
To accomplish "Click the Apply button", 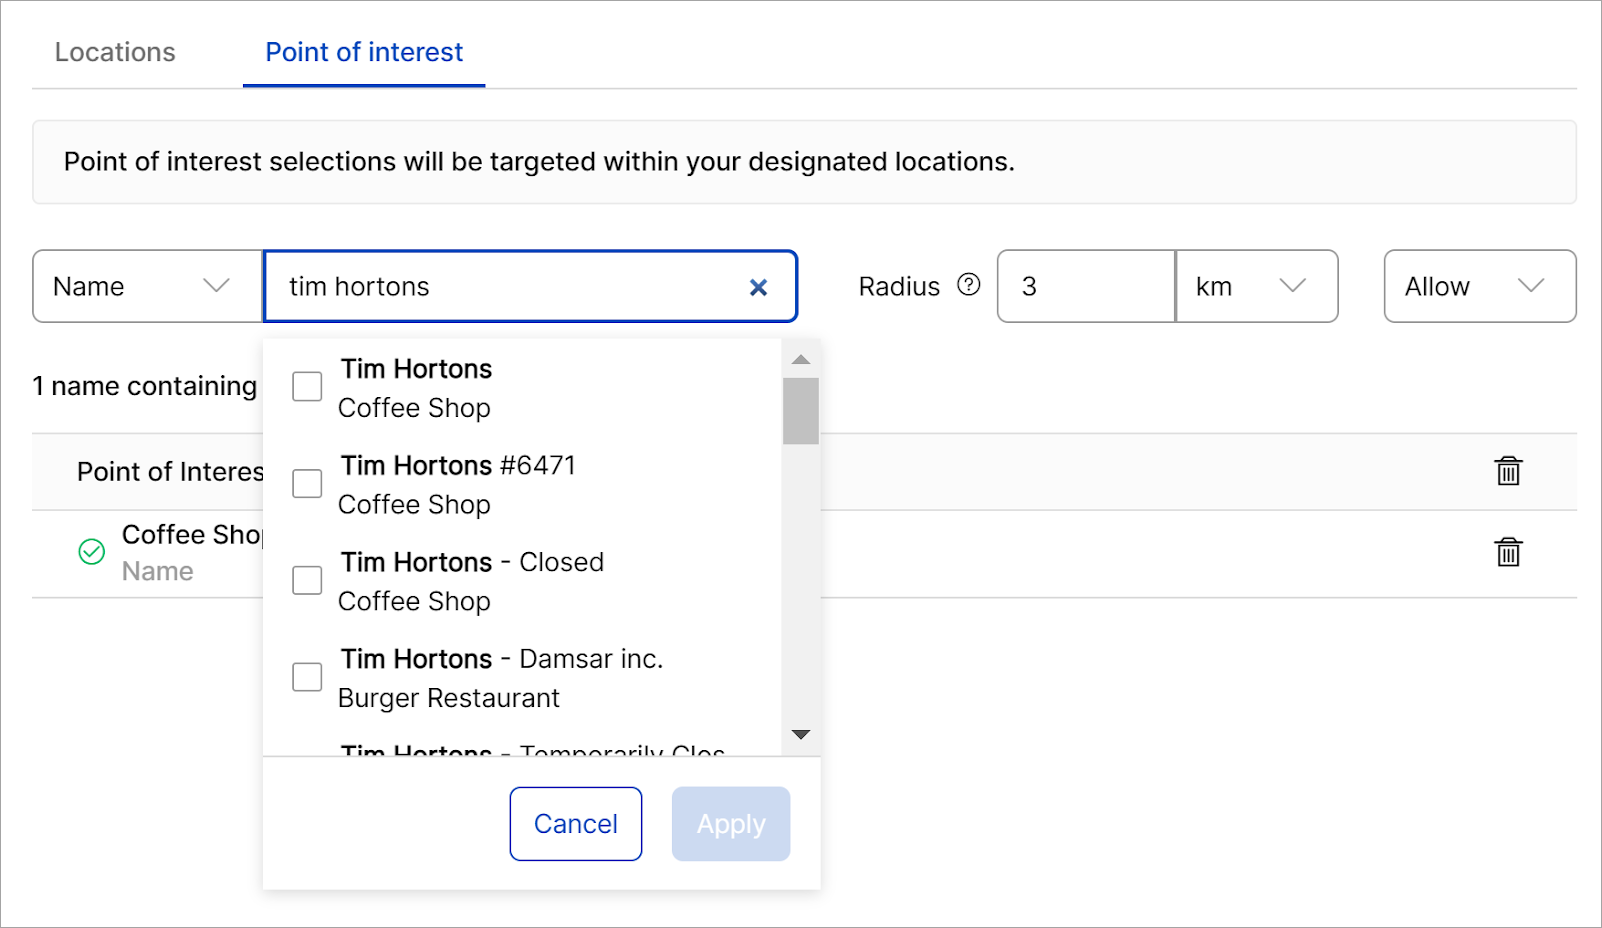I will point(730,824).
